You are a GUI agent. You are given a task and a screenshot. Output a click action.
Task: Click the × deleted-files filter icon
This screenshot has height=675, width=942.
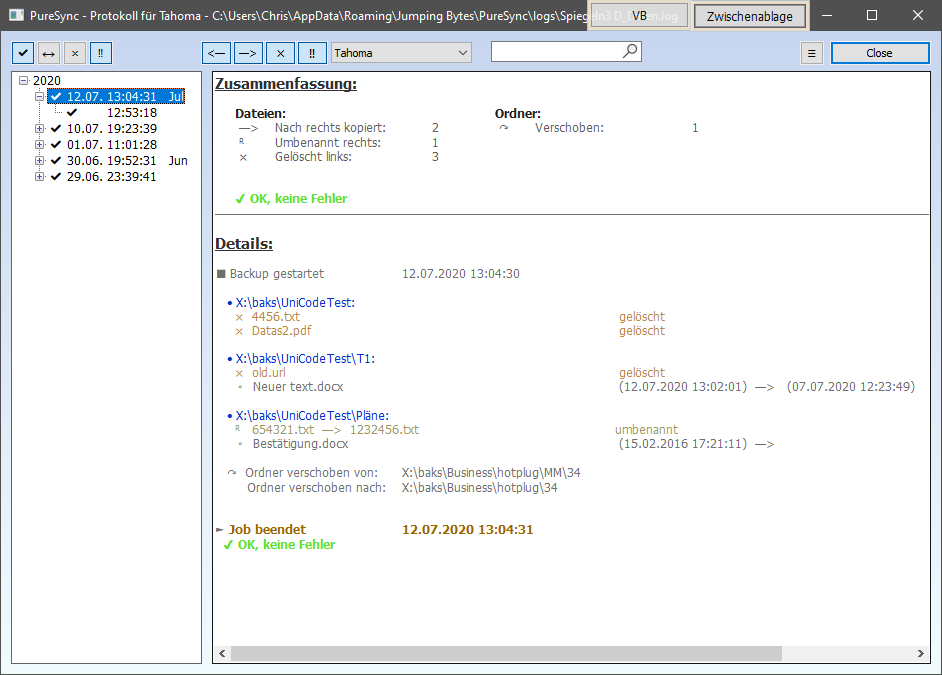point(74,52)
